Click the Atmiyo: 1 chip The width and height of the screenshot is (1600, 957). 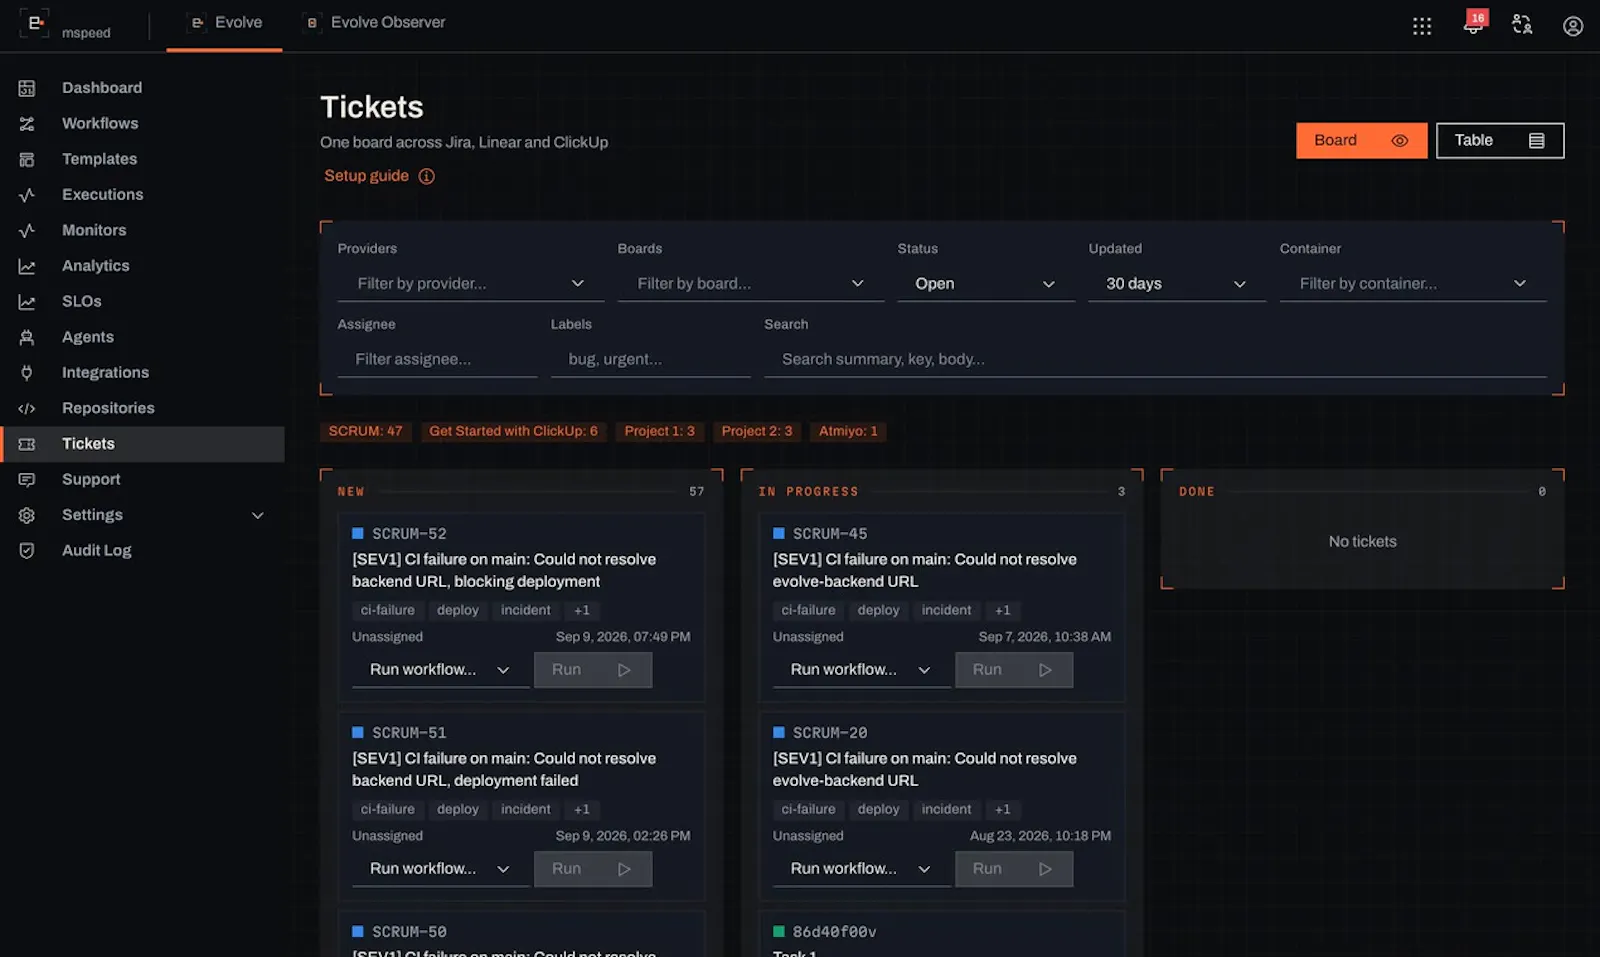(x=848, y=431)
